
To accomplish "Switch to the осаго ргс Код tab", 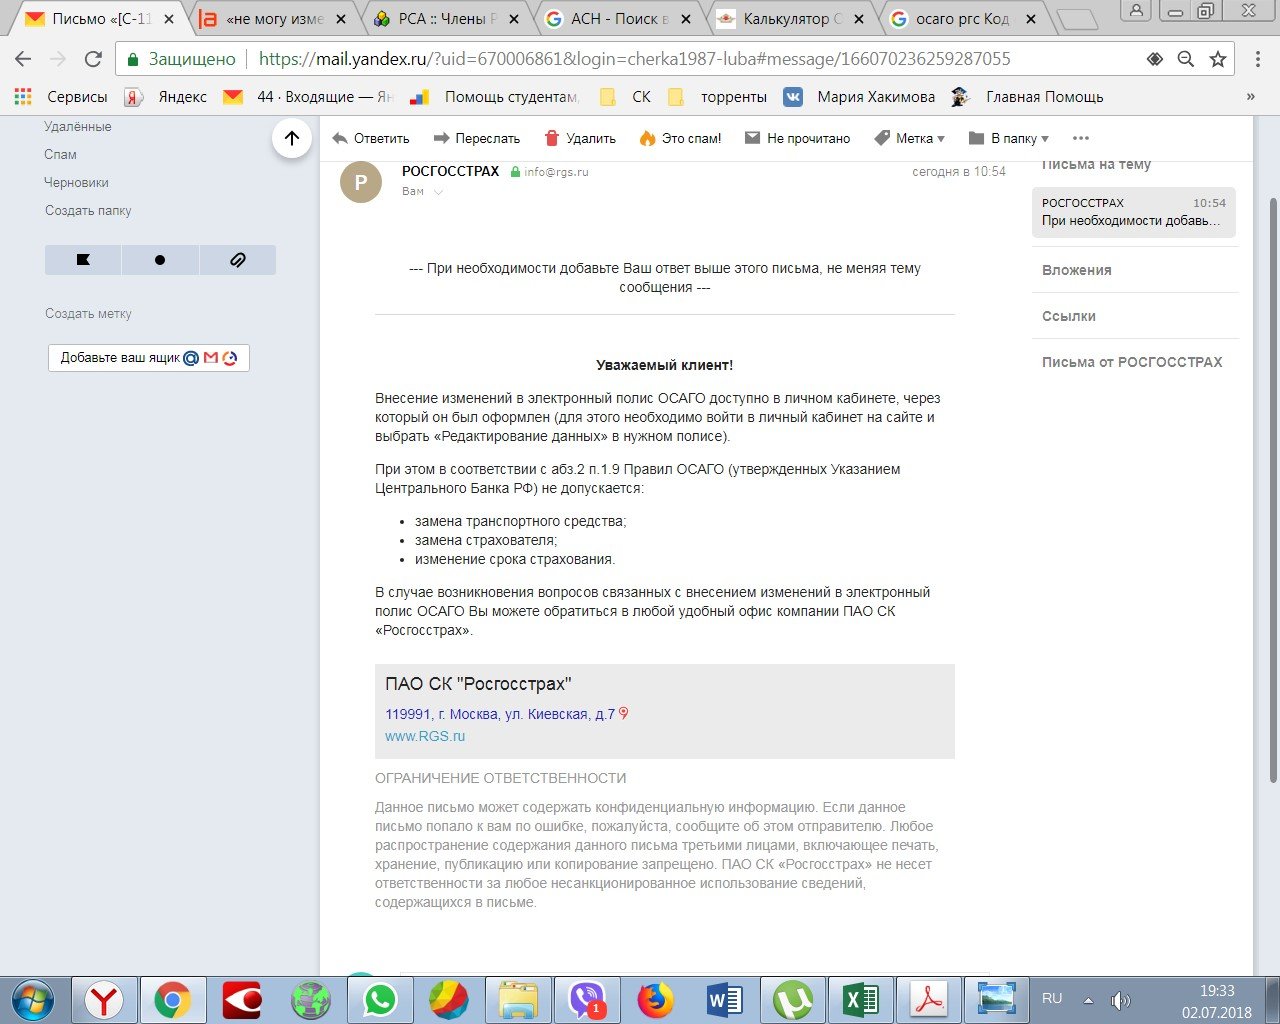I will [x=964, y=19].
